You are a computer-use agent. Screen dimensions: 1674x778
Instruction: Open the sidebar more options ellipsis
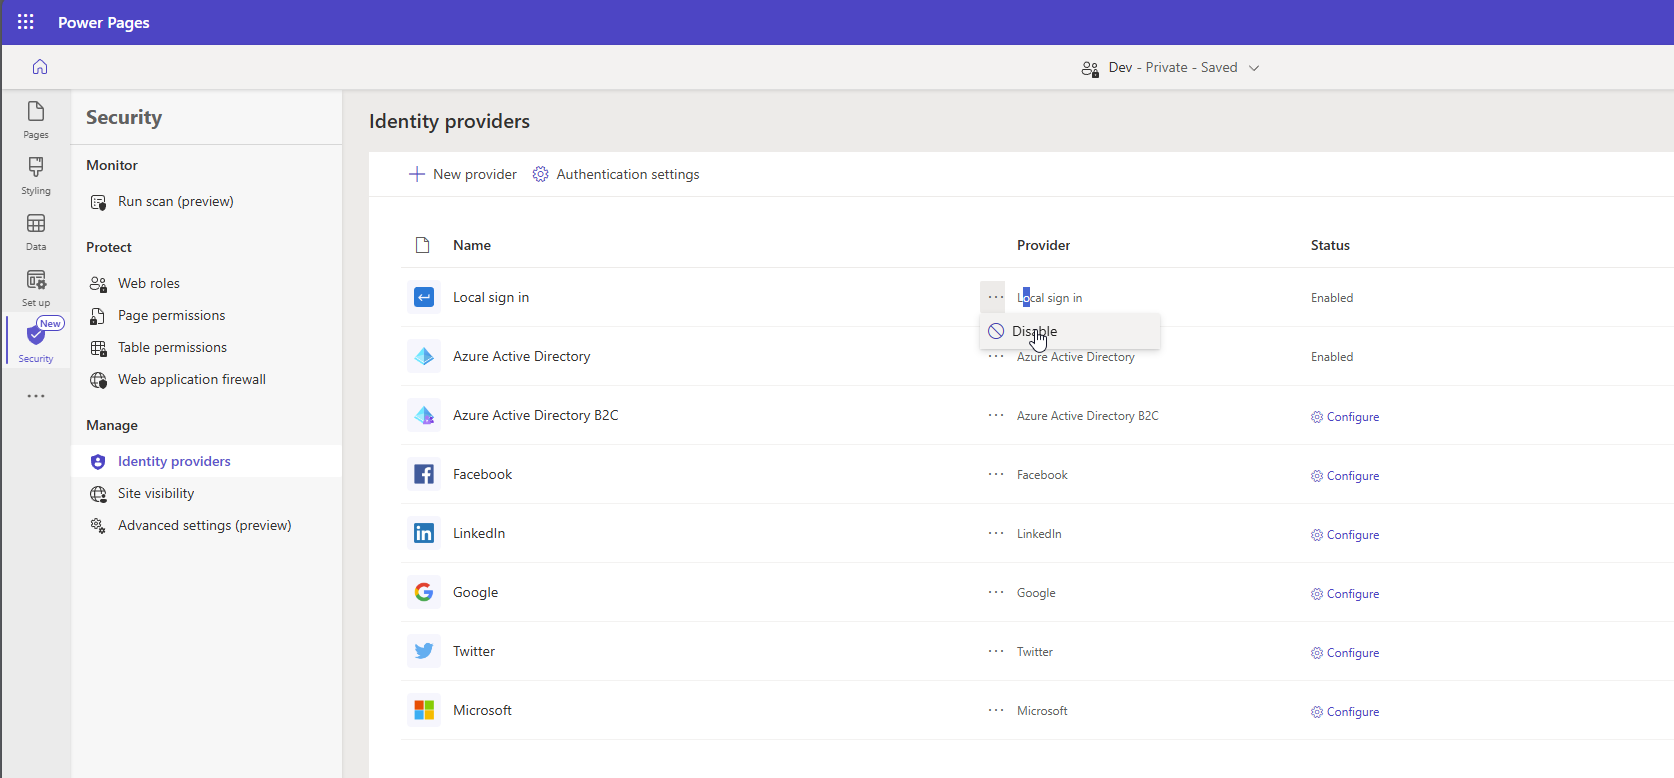(36, 396)
